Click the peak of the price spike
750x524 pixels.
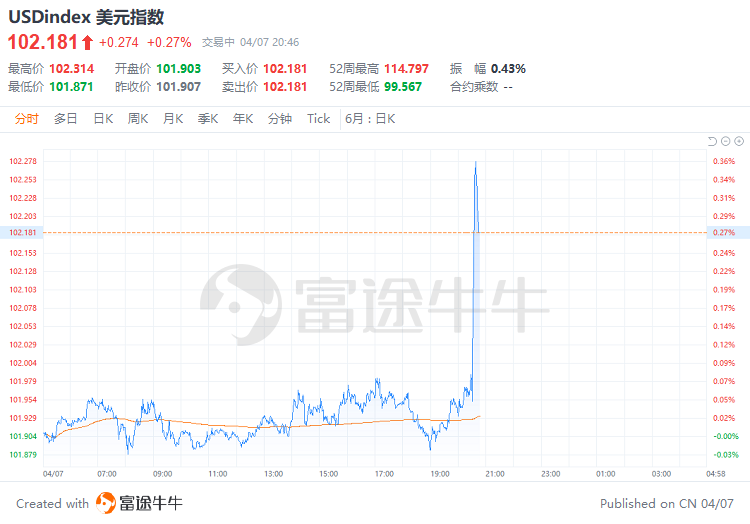pos(475,162)
